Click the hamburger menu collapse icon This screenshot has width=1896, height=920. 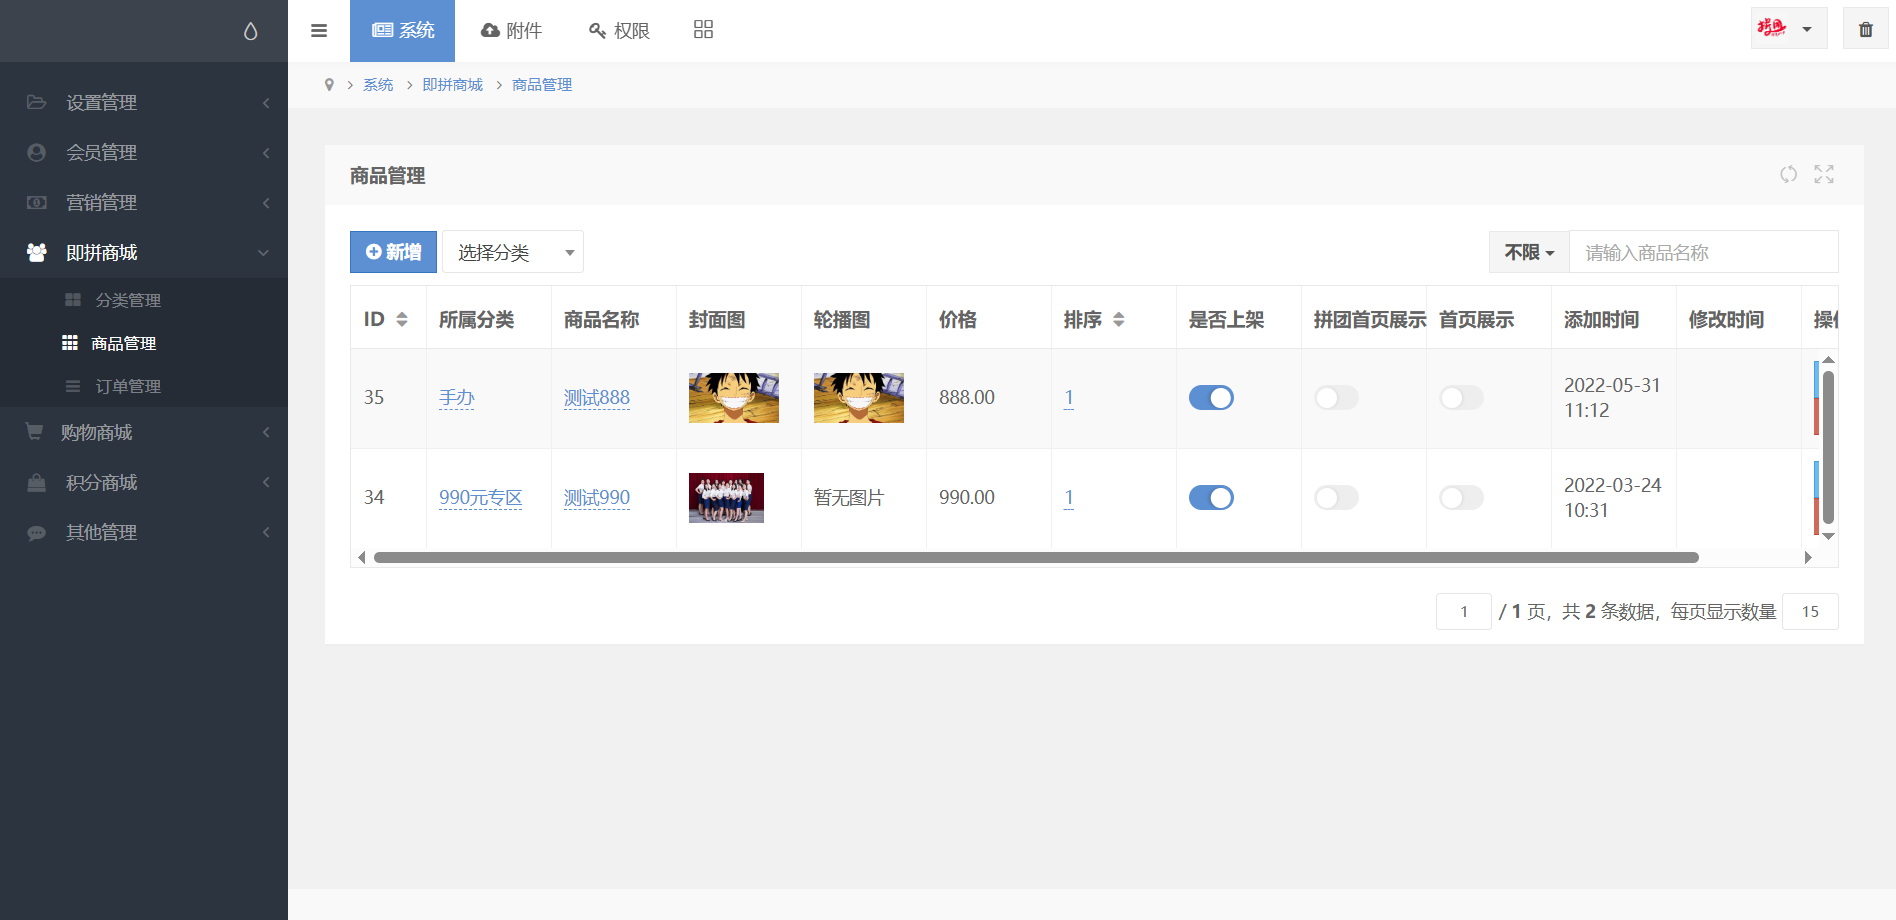coord(319,31)
